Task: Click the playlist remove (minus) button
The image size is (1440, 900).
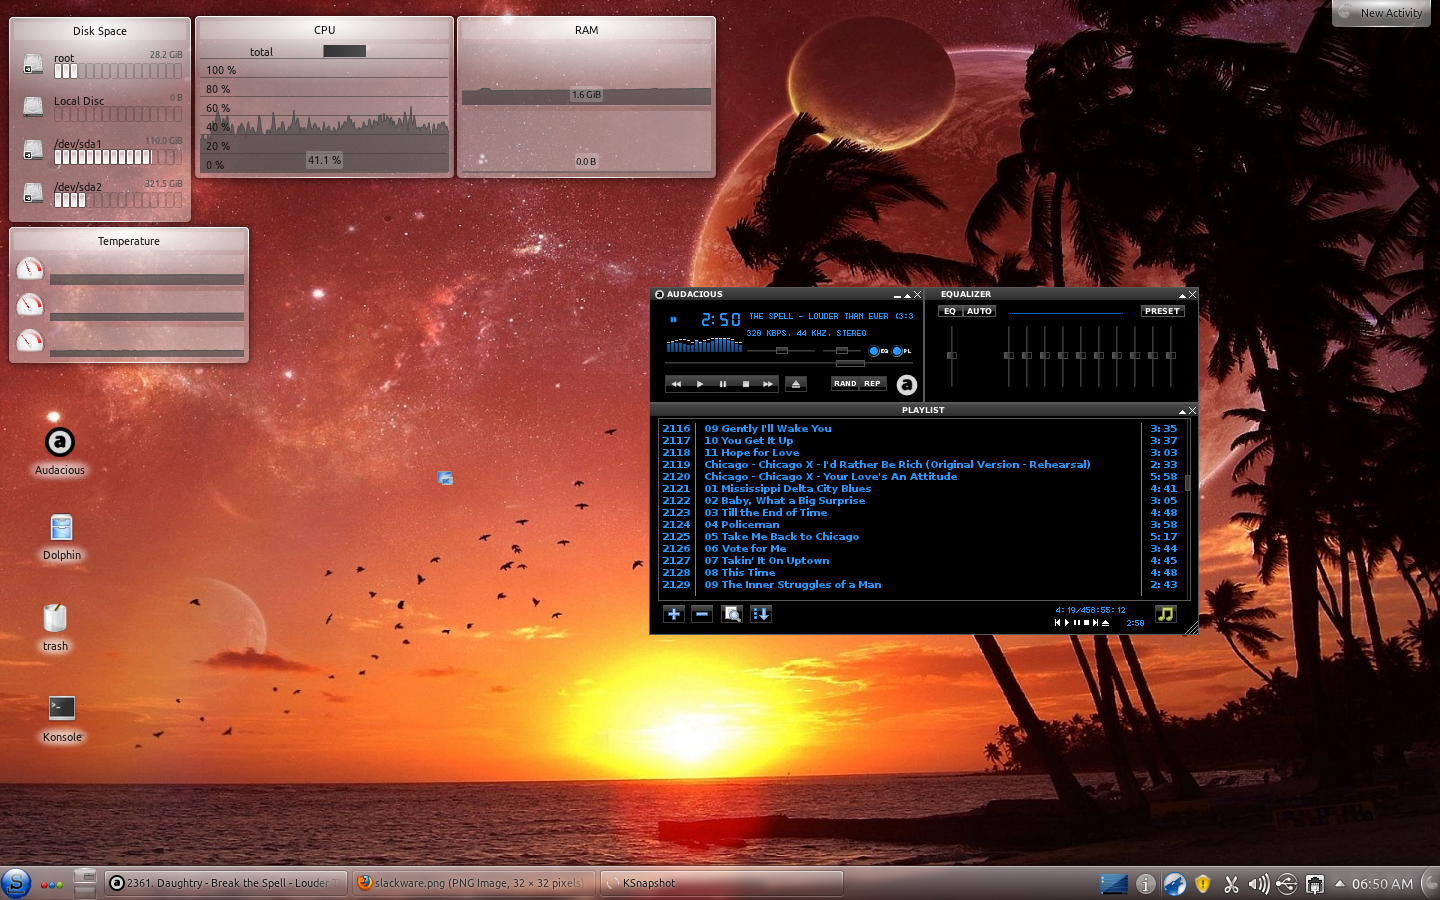Action: coord(702,614)
